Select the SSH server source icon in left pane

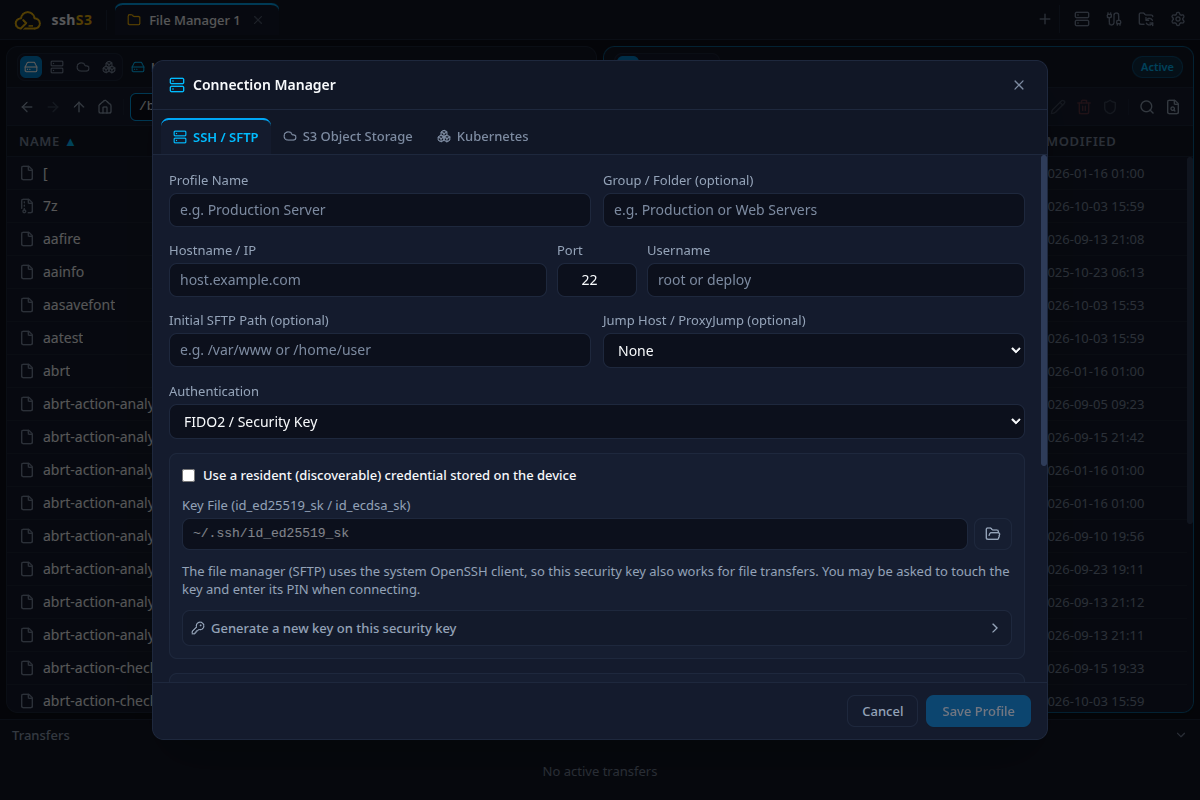tap(57, 67)
